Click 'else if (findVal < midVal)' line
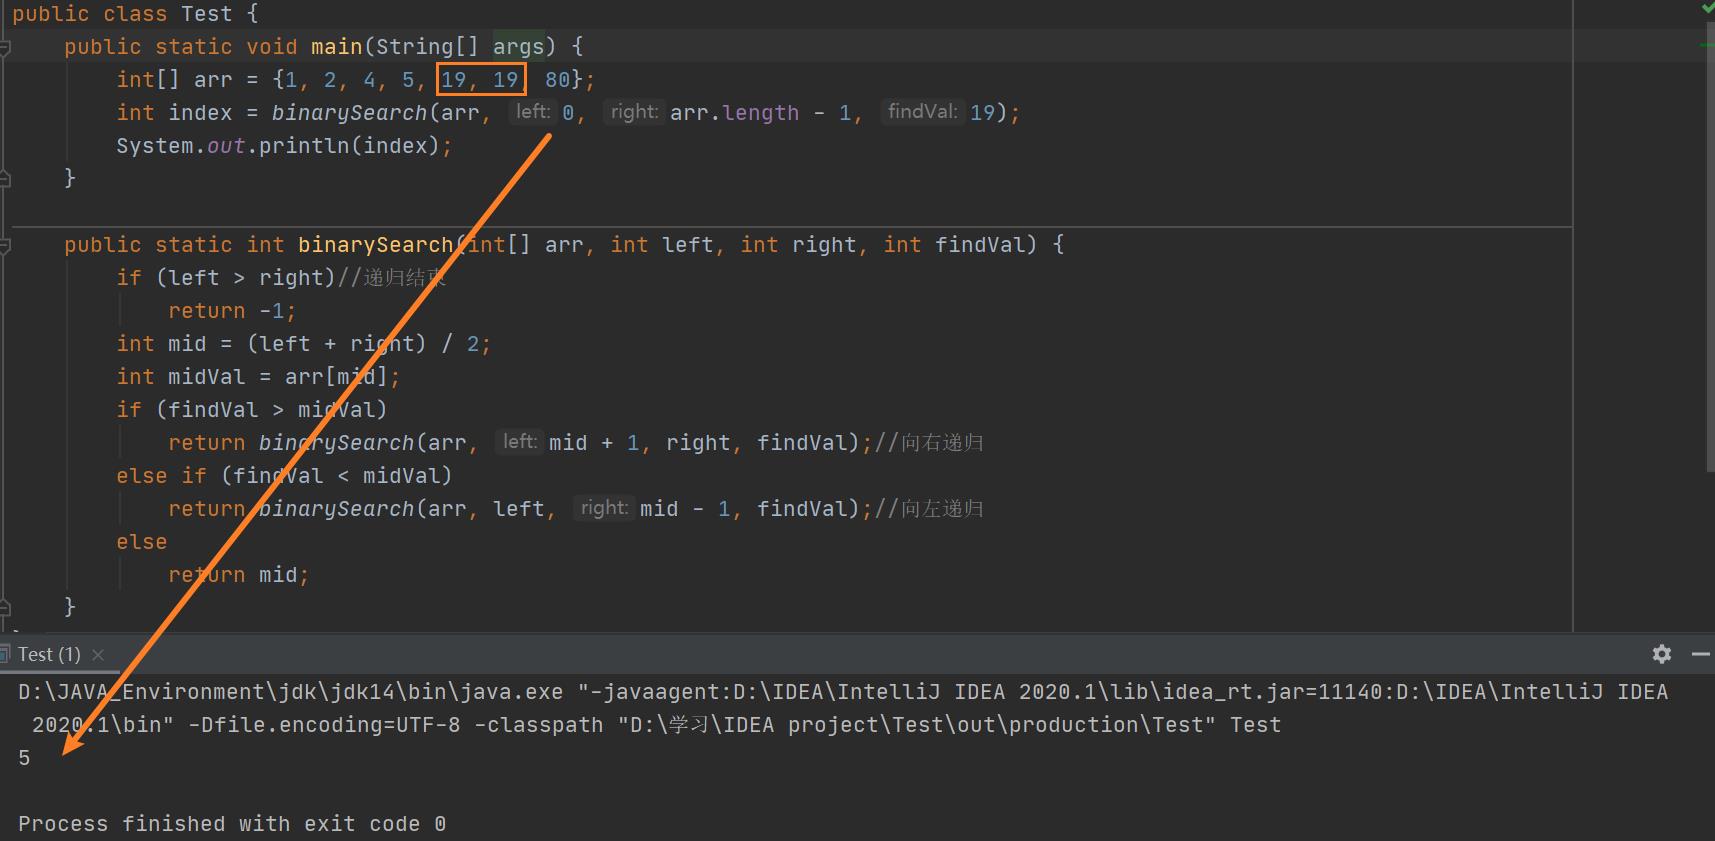The image size is (1715, 841). pos(284,476)
